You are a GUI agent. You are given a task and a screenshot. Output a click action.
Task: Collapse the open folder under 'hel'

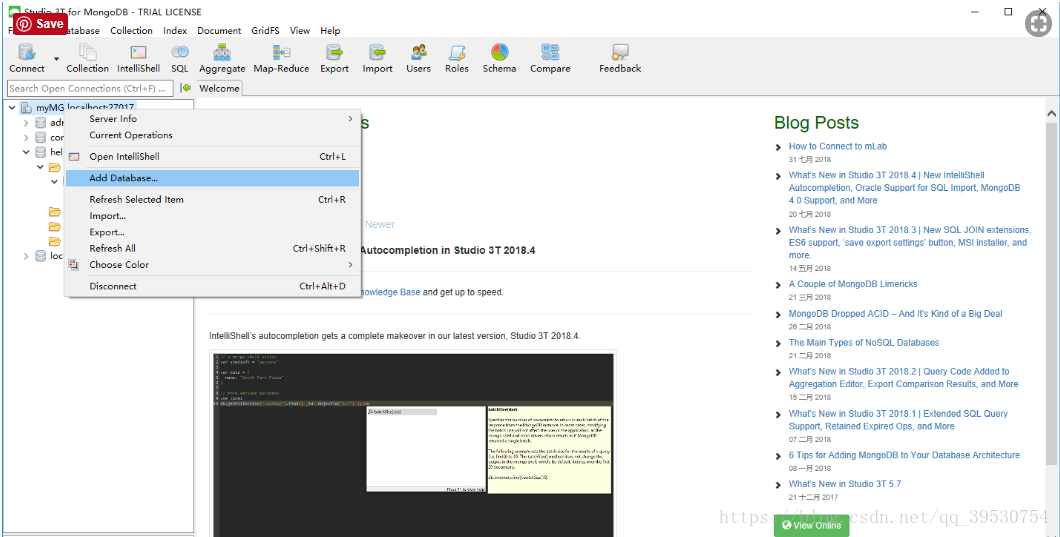click(x=40, y=167)
